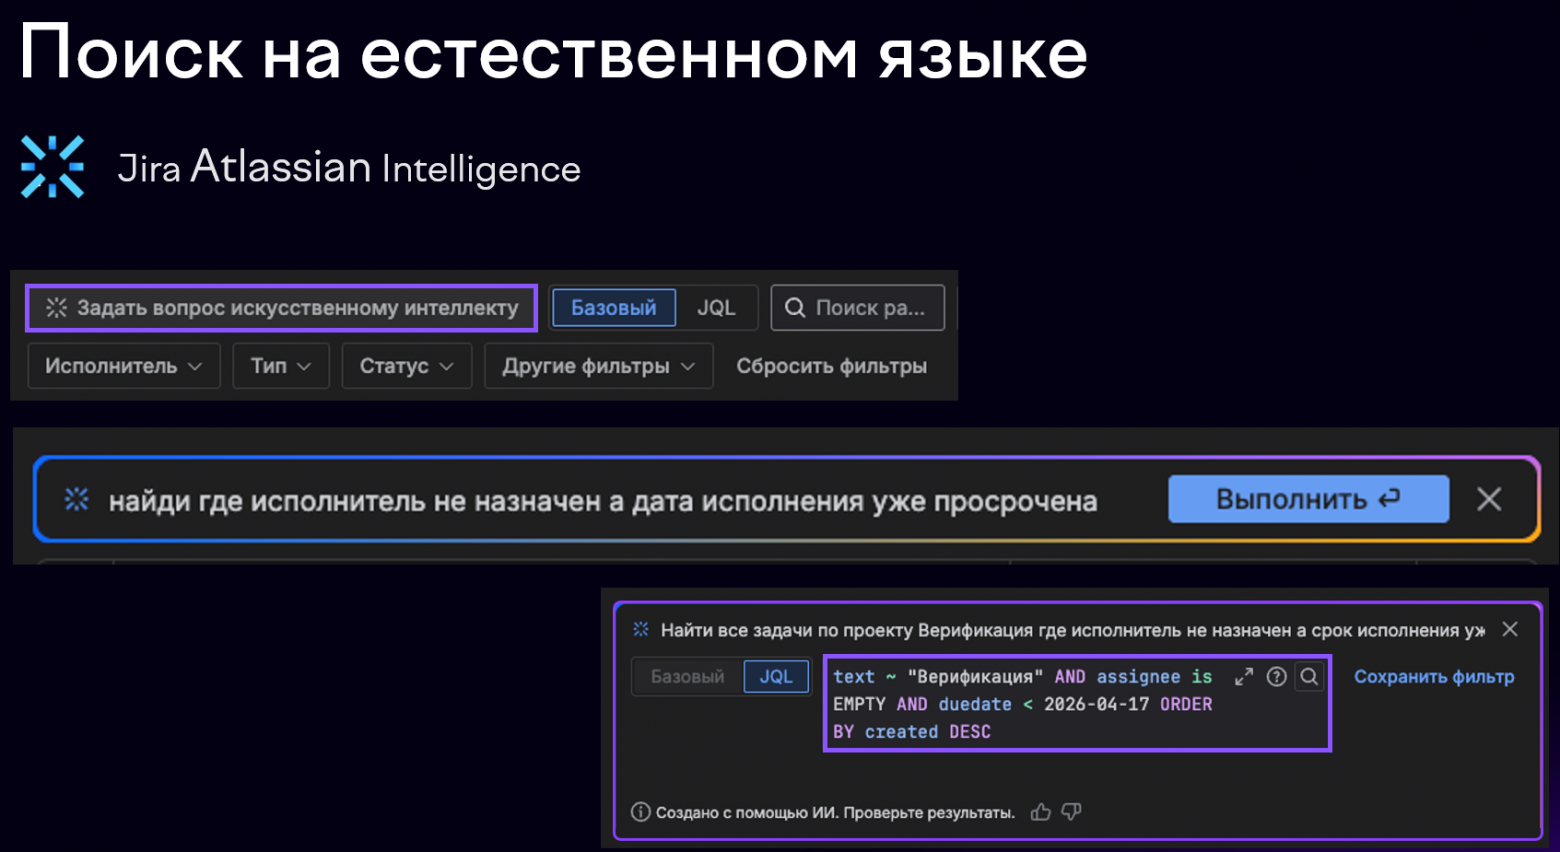Click the AI sparkle icon in ask button
Viewport: 1560px width, 852px height.
pos(56,308)
